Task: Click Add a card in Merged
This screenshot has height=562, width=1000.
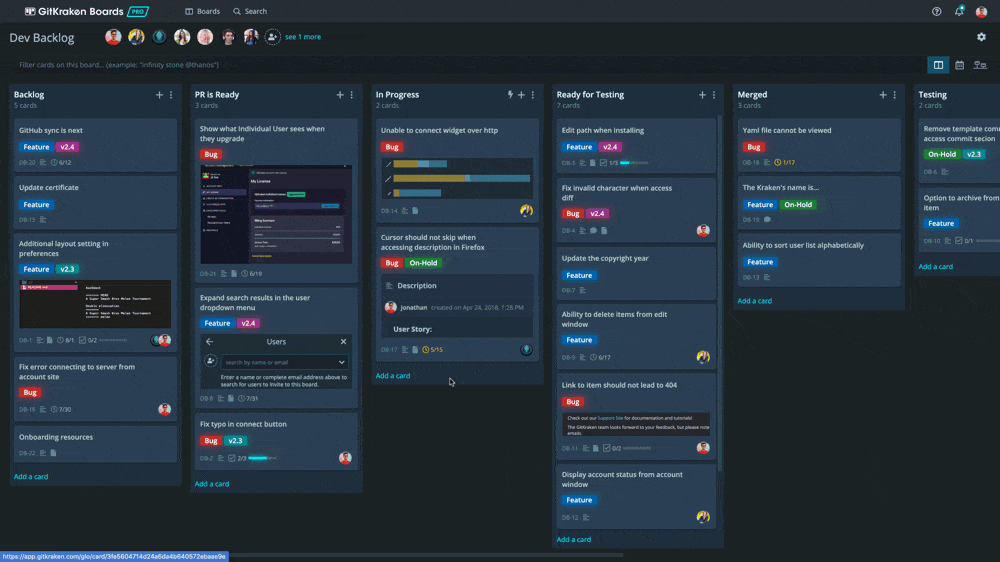Action: coord(754,301)
